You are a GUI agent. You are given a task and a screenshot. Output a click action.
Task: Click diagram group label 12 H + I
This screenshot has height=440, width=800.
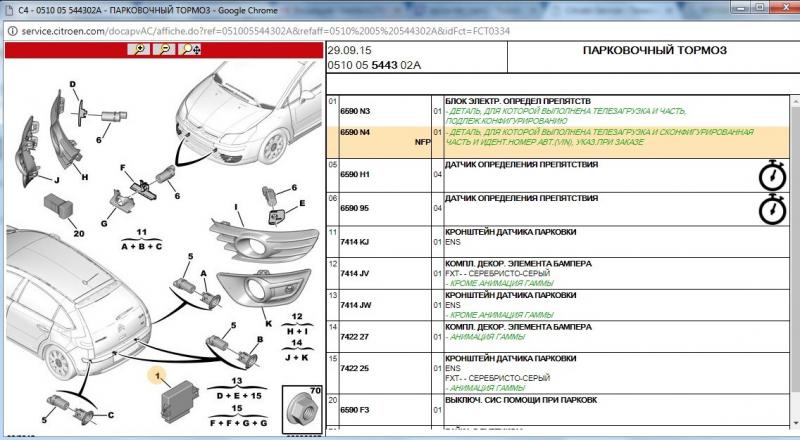[x=297, y=324]
